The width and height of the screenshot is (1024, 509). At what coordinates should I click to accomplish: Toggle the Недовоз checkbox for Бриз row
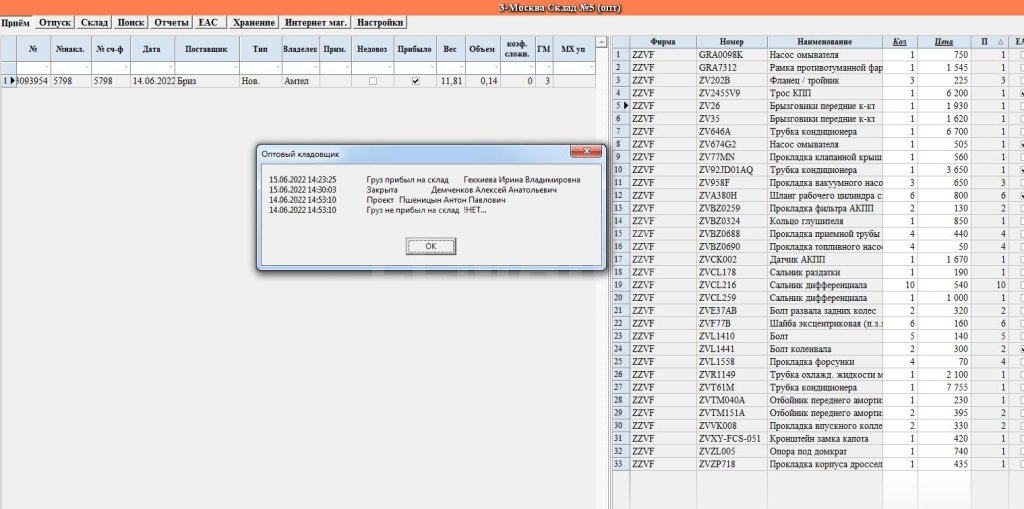coord(372,81)
